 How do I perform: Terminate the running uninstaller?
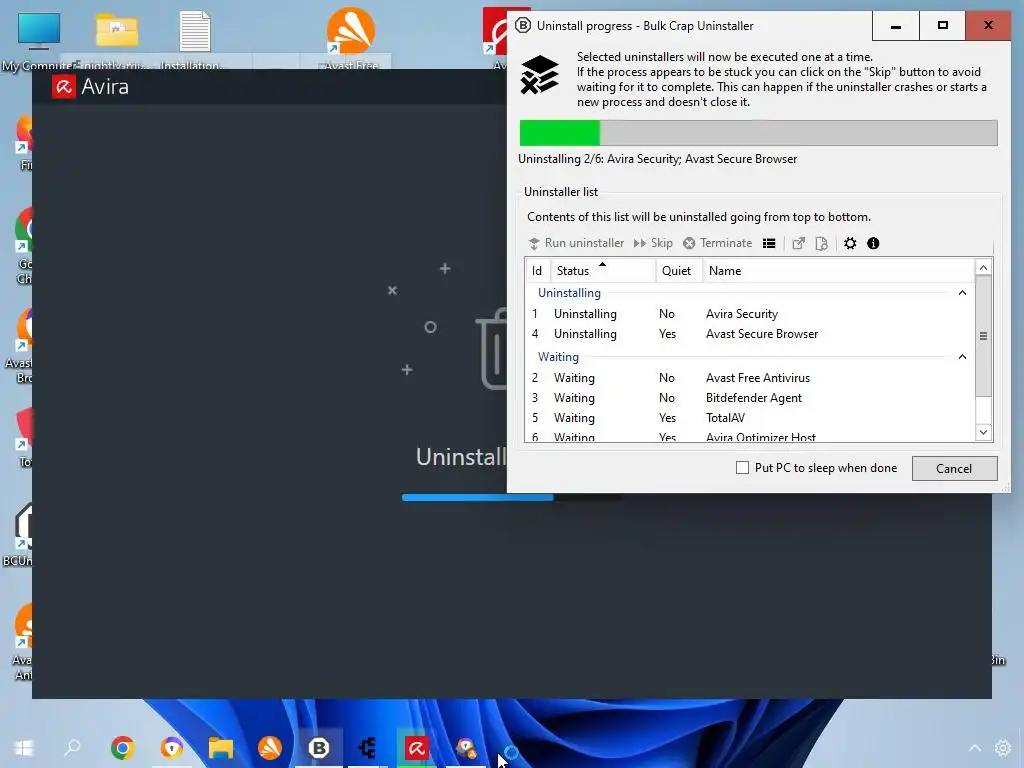718,243
